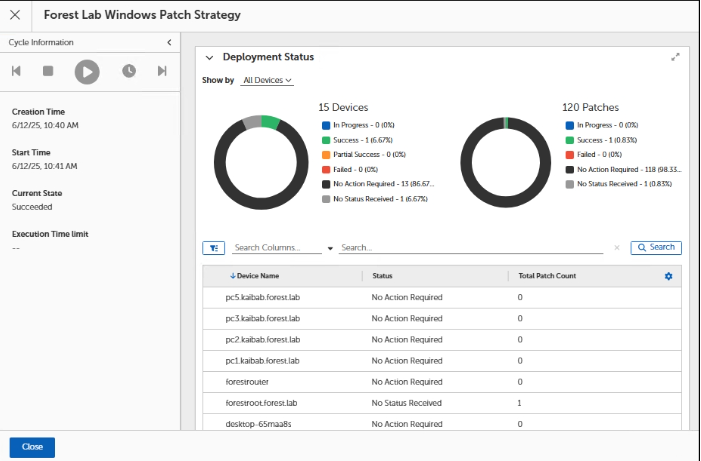This screenshot has height=461, width=701.
Task: Sort table by Device Name column
Action: click(x=259, y=276)
